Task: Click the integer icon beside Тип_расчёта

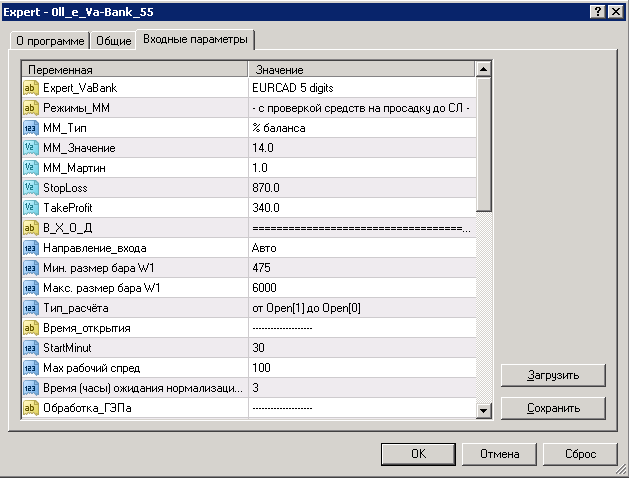Action: [x=31, y=308]
